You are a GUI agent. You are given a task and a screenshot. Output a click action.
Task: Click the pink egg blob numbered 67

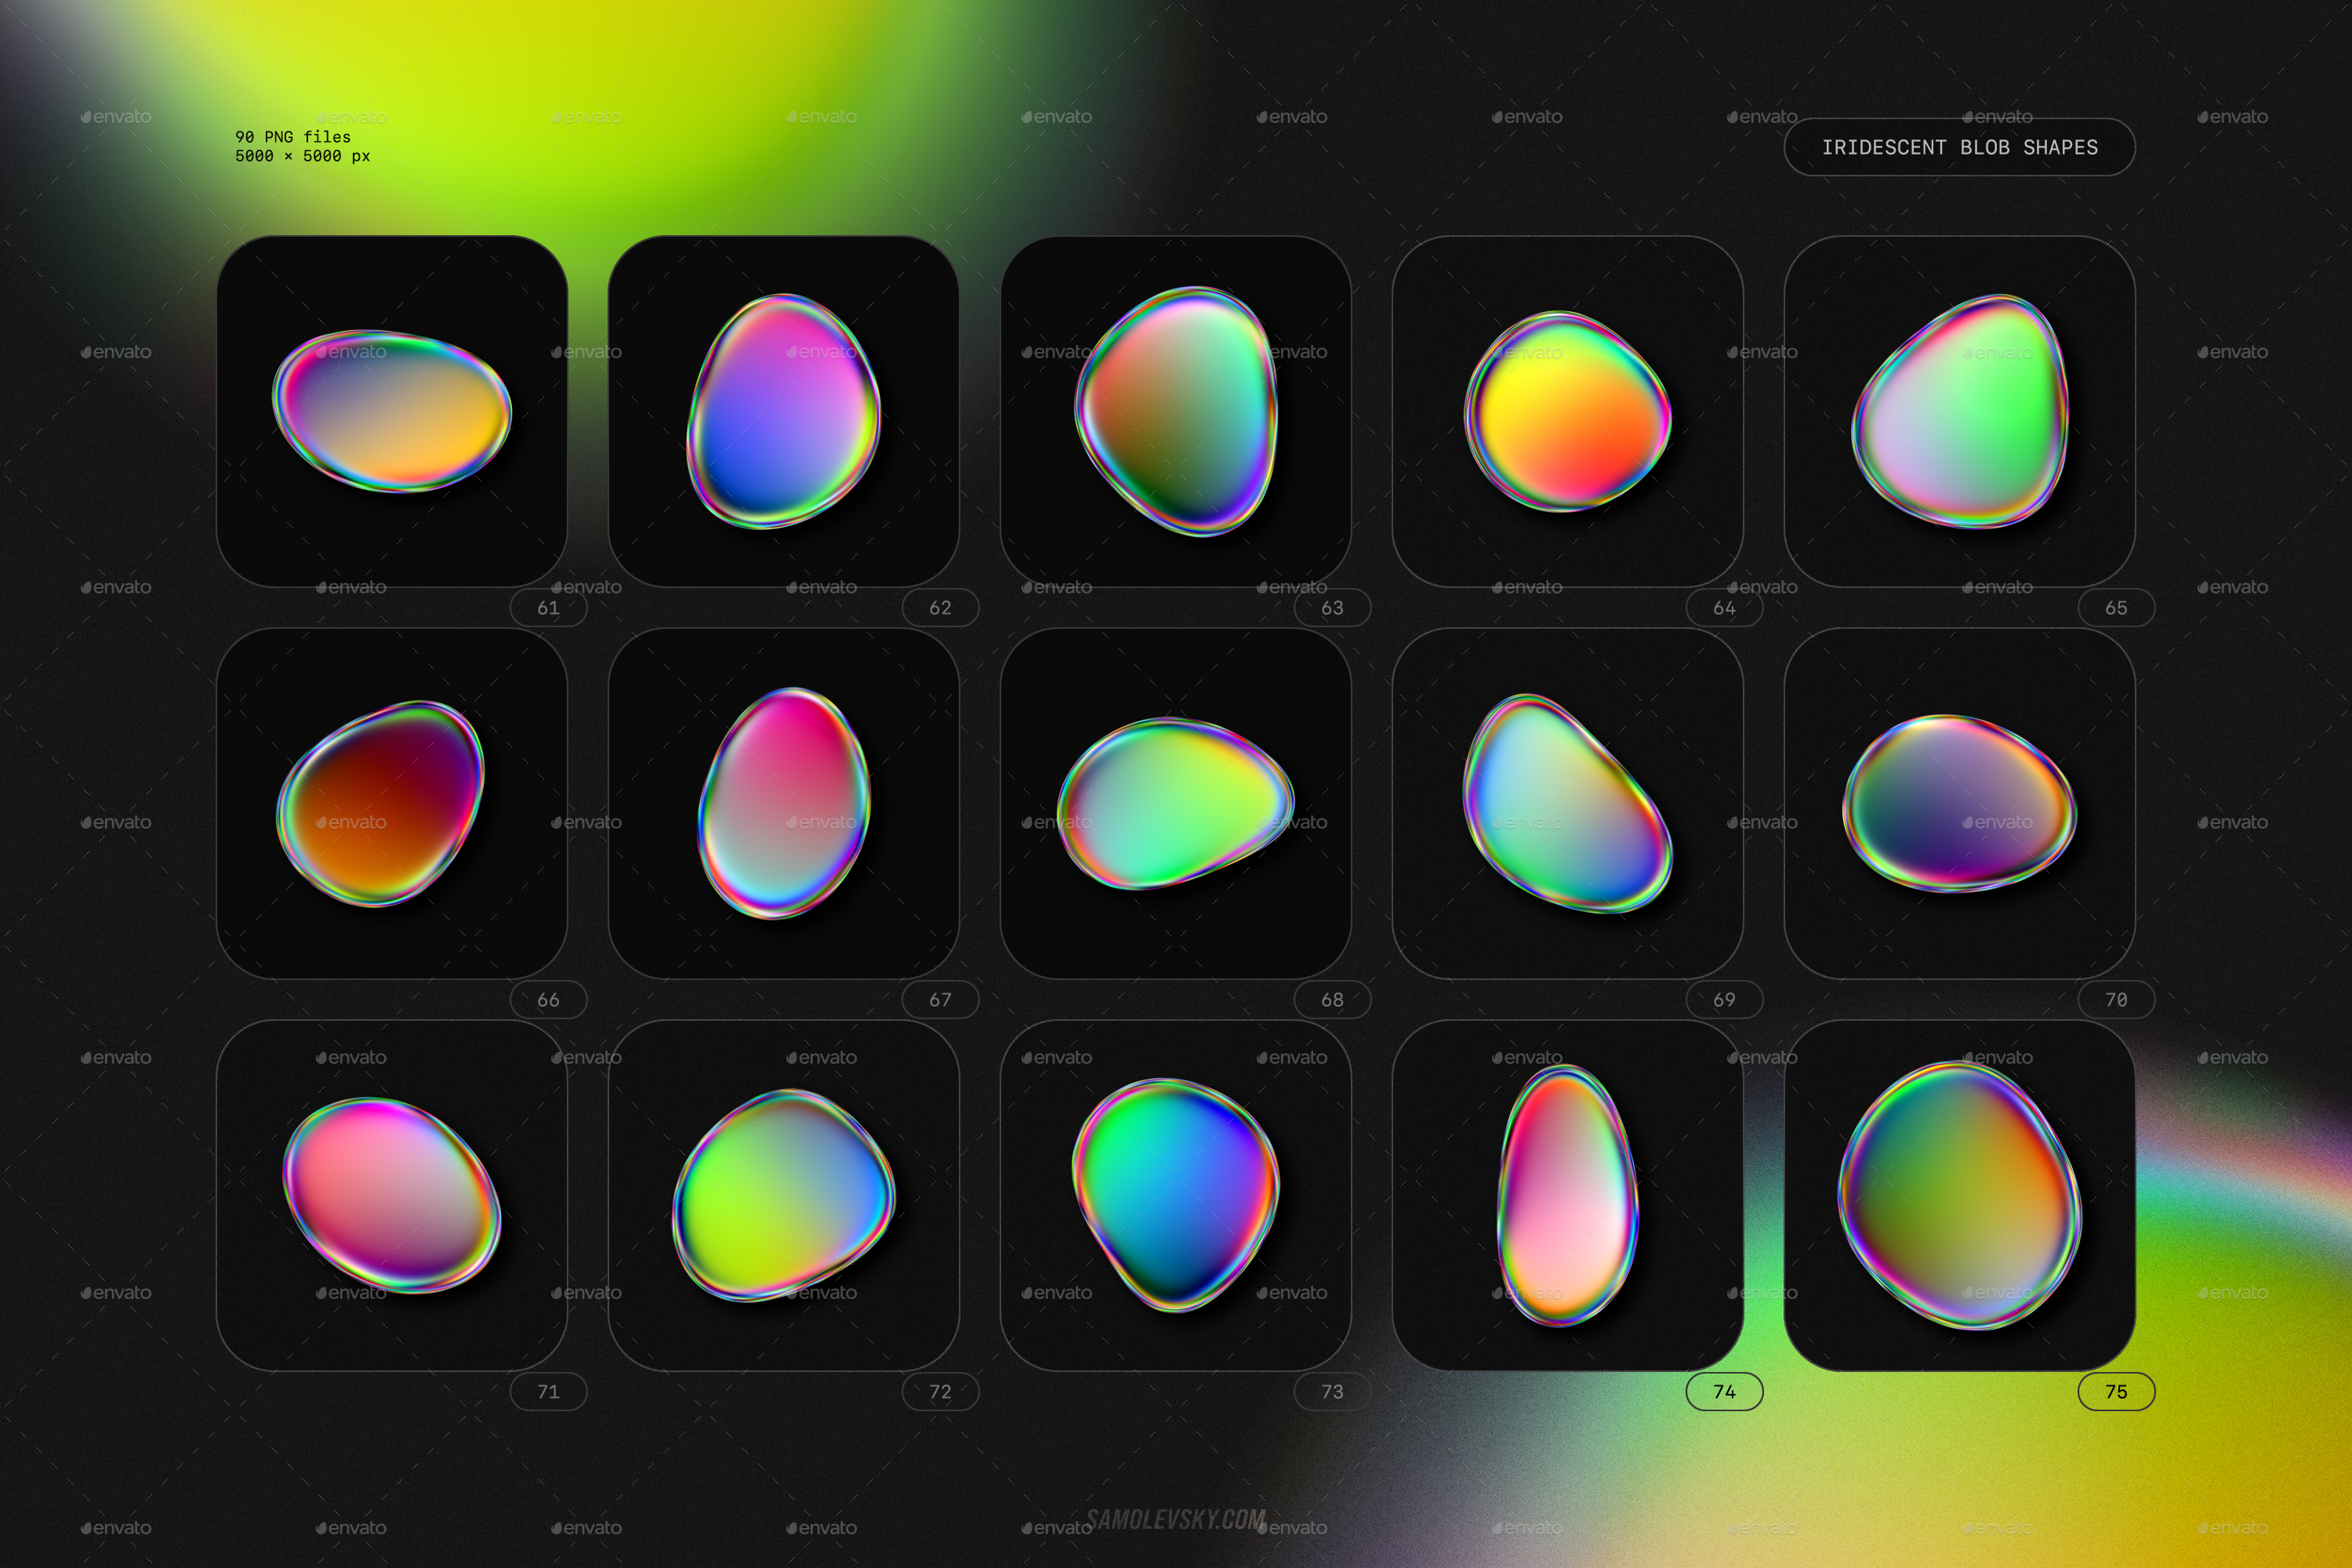pyautogui.click(x=783, y=803)
